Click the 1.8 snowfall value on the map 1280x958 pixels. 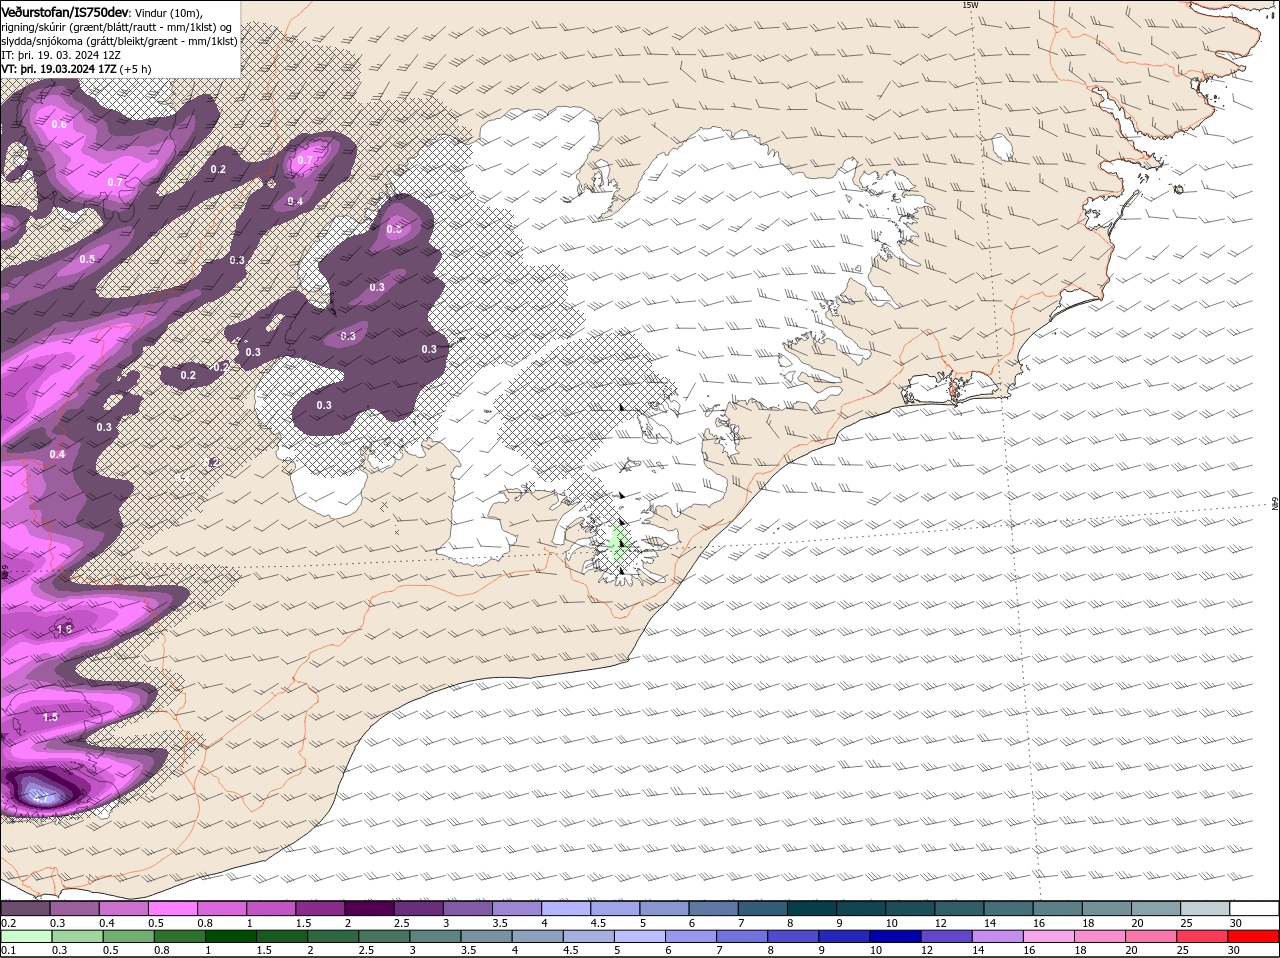pos(65,629)
